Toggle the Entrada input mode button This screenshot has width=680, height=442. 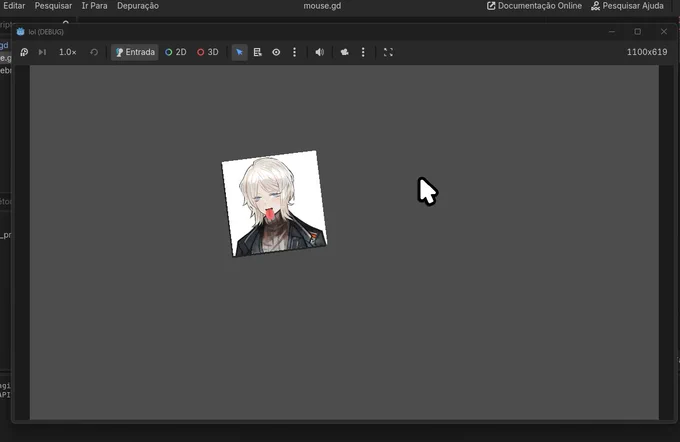click(135, 52)
